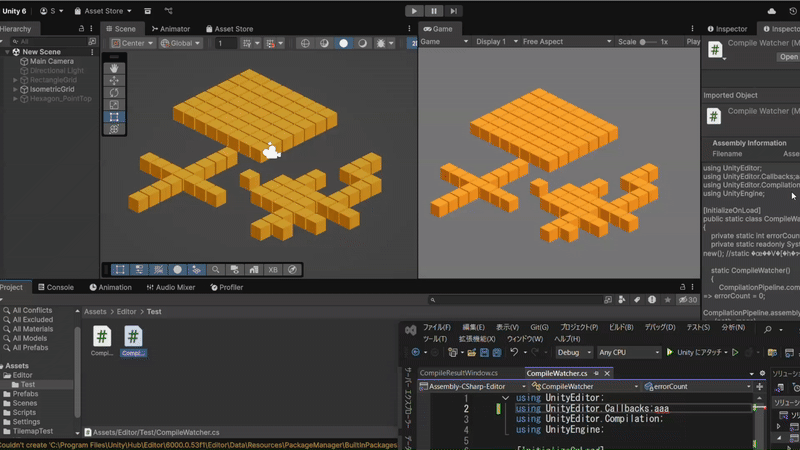Viewport: 800px width, 450px height.
Task: Click the Play button in Unity toolbar
Action: (x=414, y=11)
